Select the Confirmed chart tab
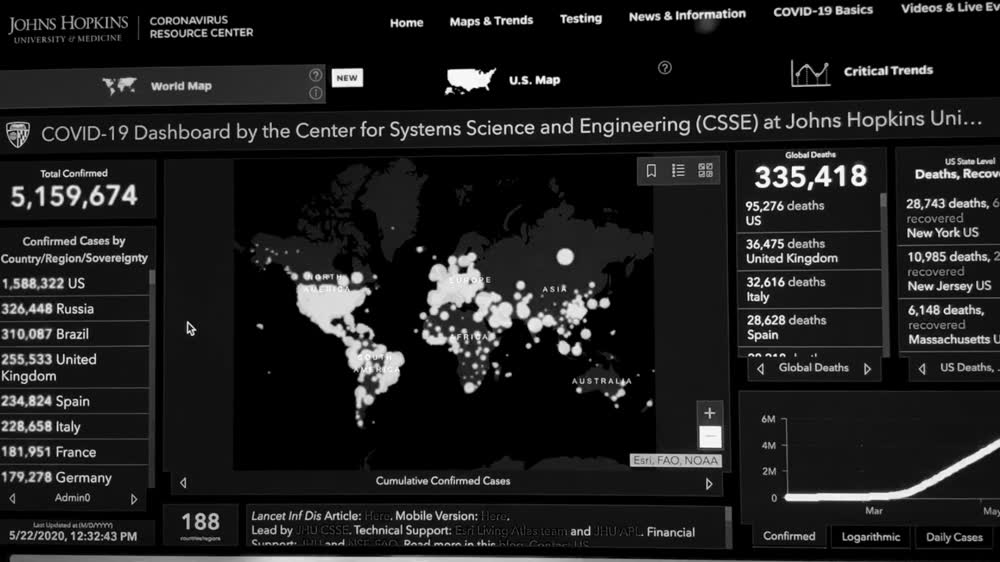The height and width of the screenshot is (562, 1000). [789, 536]
